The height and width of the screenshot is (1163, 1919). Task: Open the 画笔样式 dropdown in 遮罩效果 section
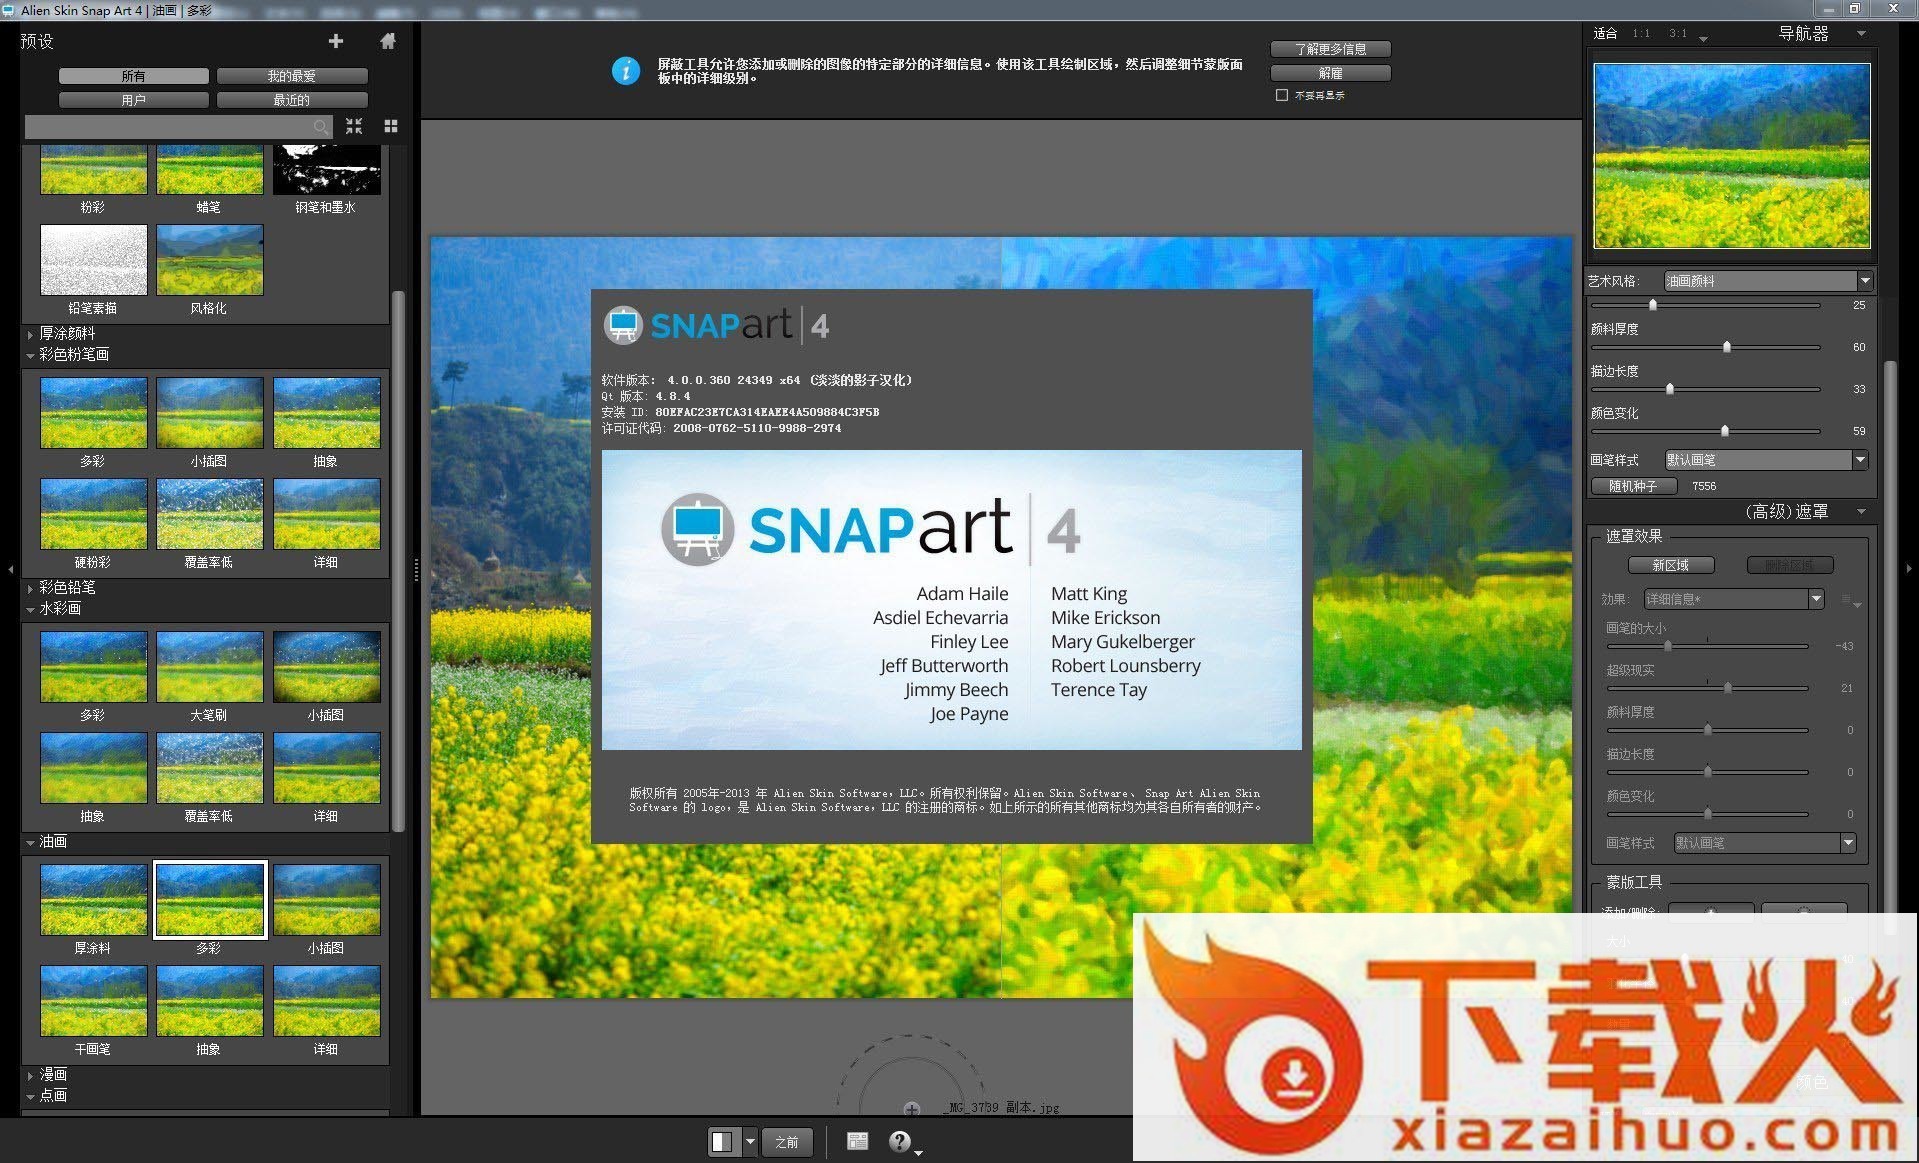(1764, 843)
